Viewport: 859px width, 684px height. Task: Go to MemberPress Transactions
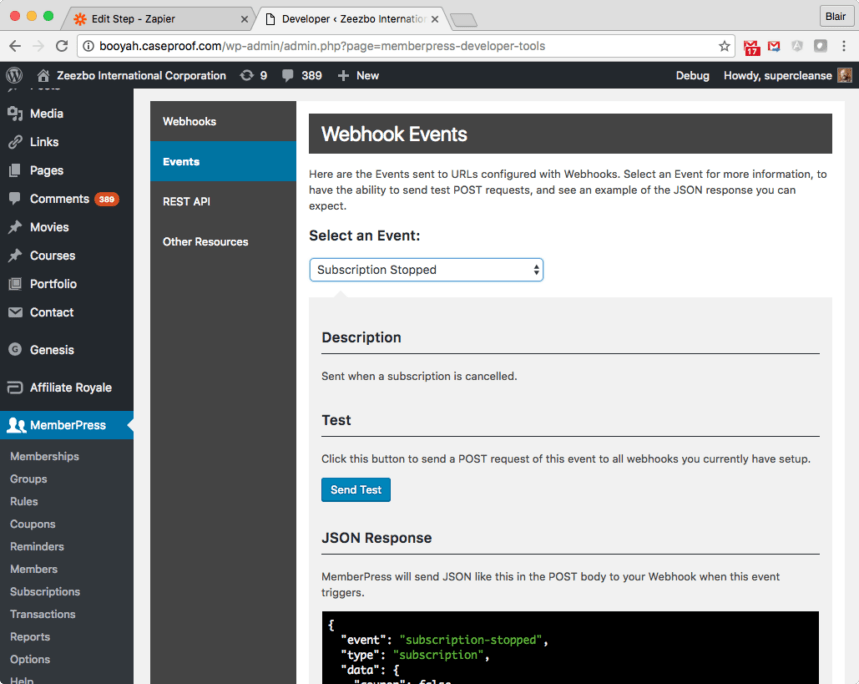pos(43,614)
